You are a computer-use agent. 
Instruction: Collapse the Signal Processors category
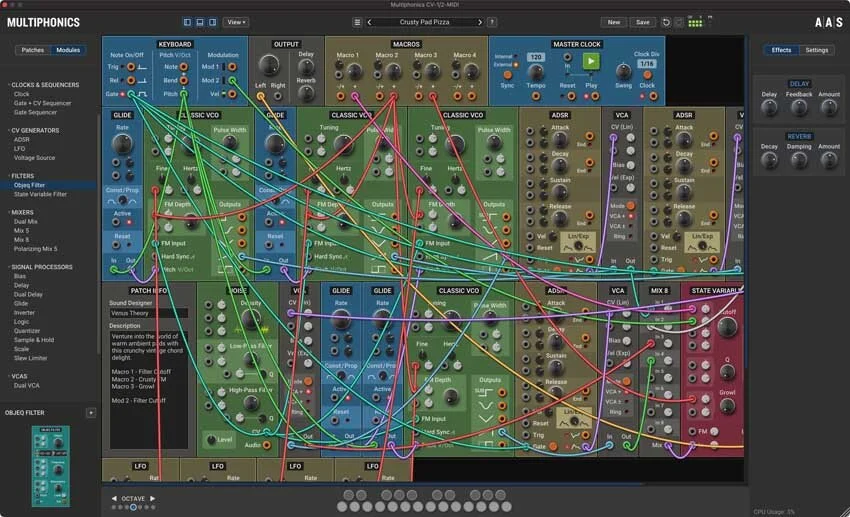(41, 267)
